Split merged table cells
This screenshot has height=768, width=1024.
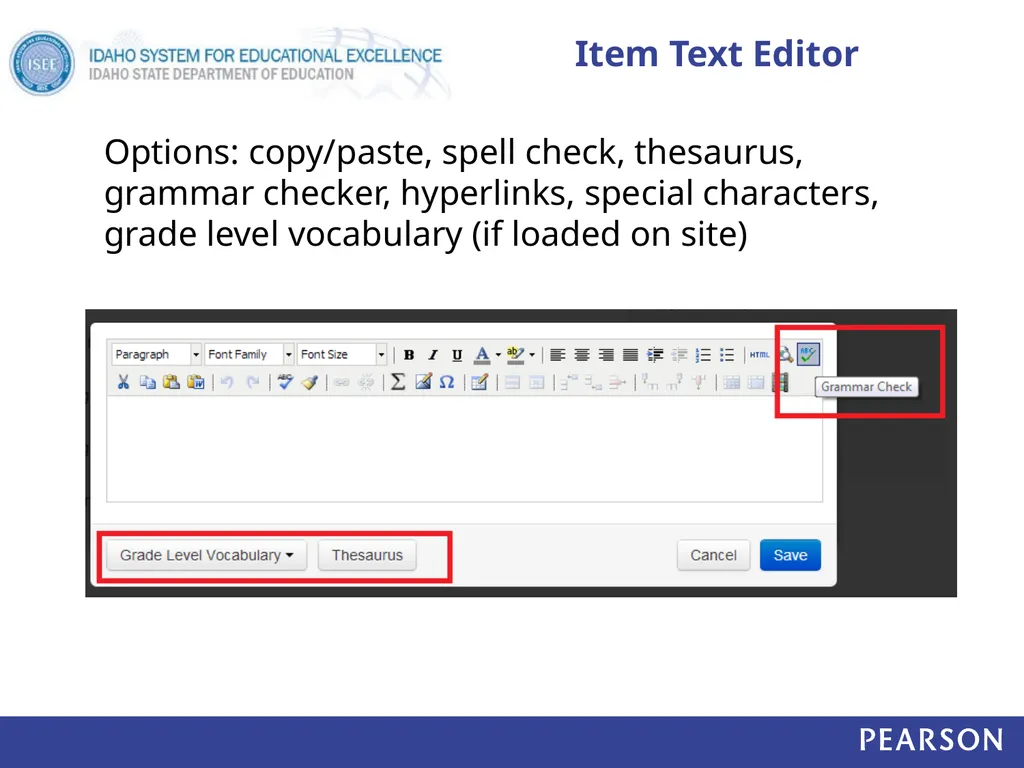pos(731,382)
